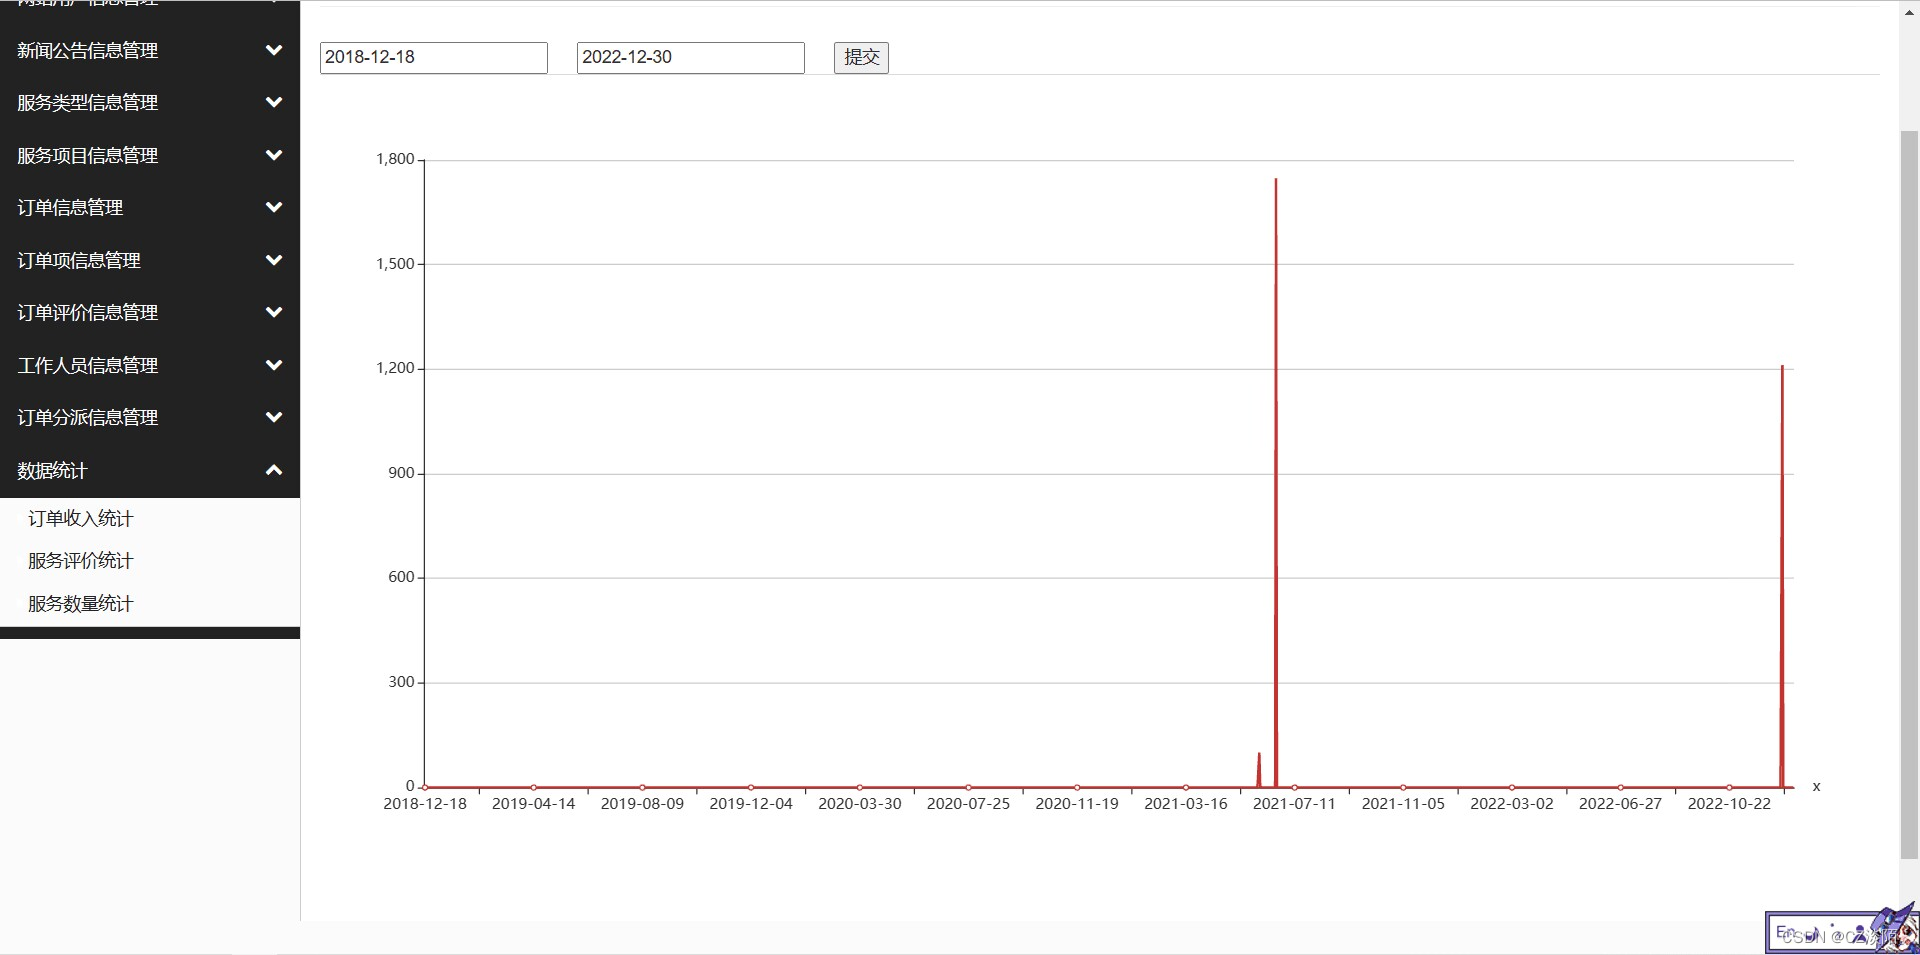
Task: Expand 订单分派信息管理 chevron arrow
Action: tap(273, 417)
